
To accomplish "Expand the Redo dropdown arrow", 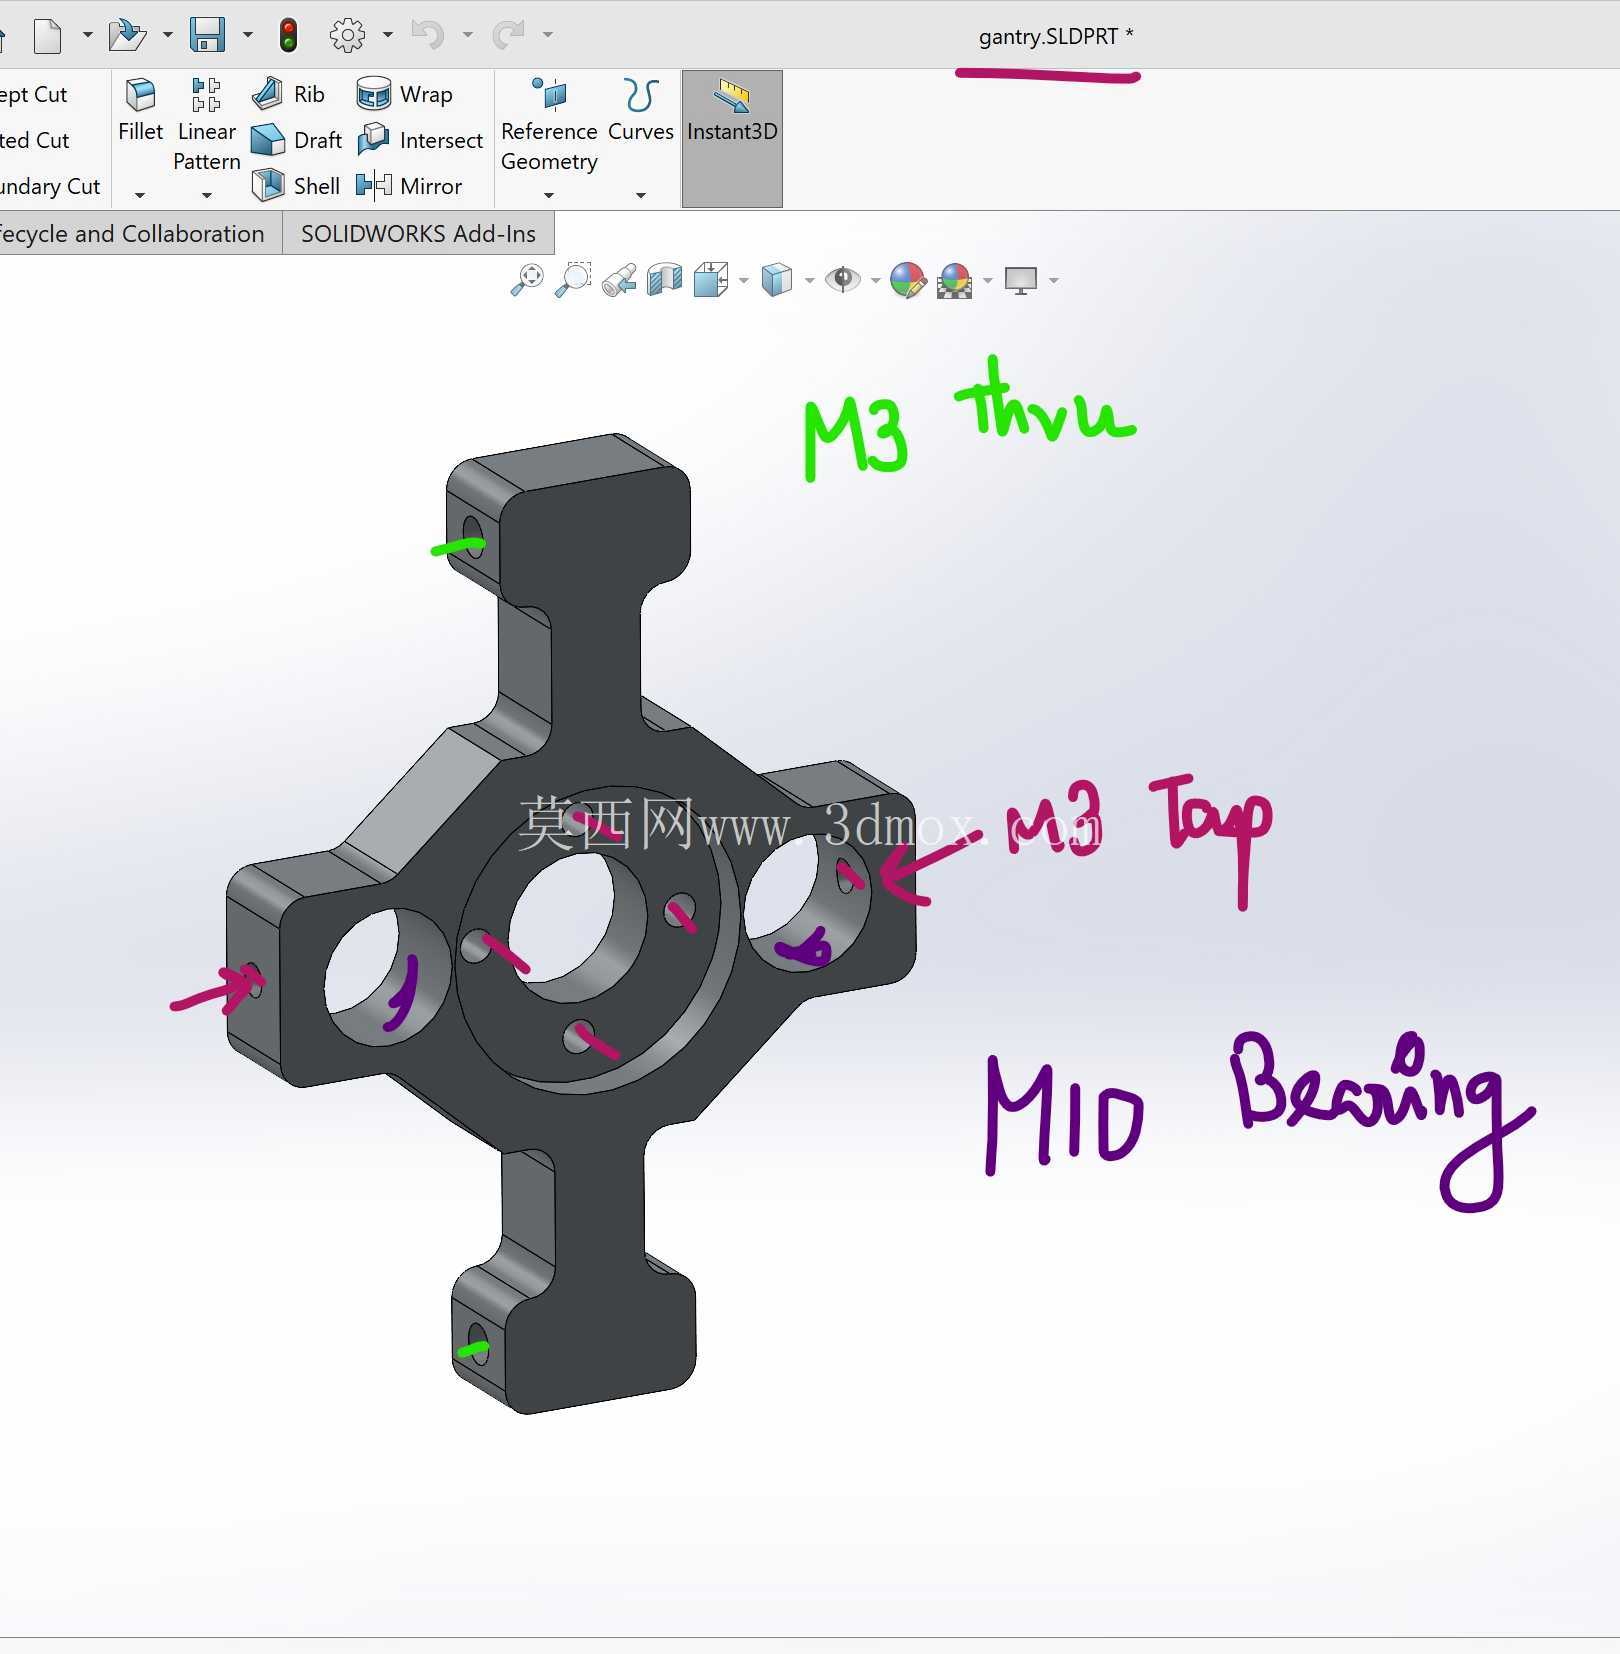I will (547, 35).
